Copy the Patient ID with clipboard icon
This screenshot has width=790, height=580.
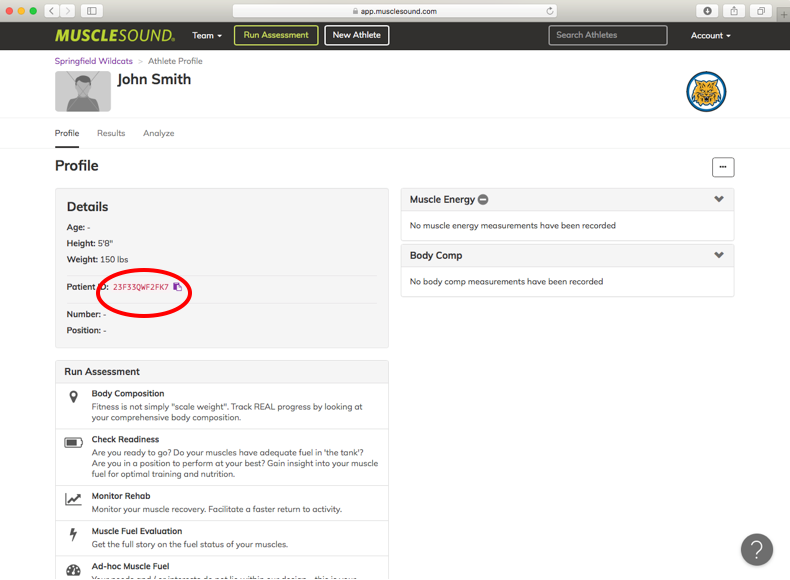point(177,287)
